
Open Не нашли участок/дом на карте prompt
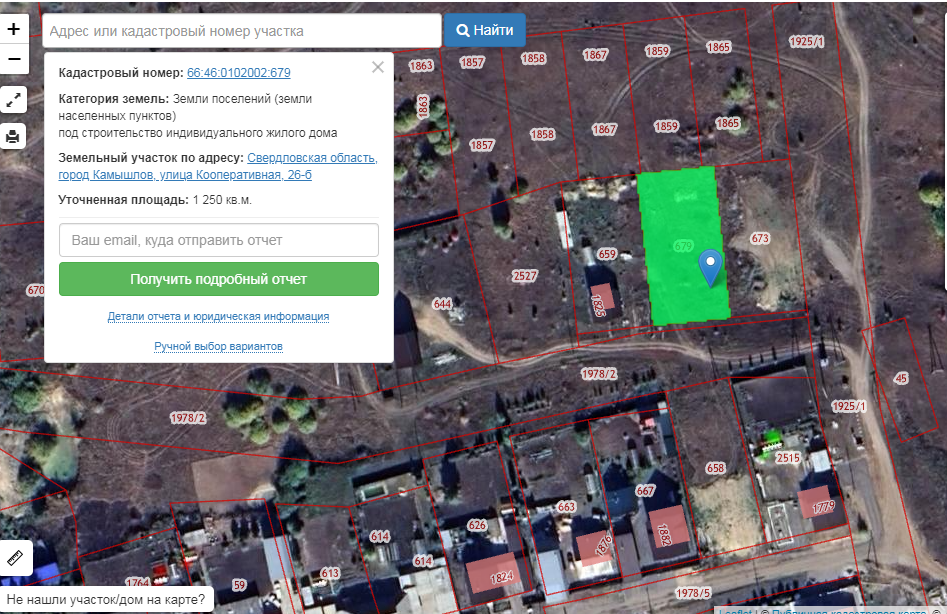click(x=106, y=600)
